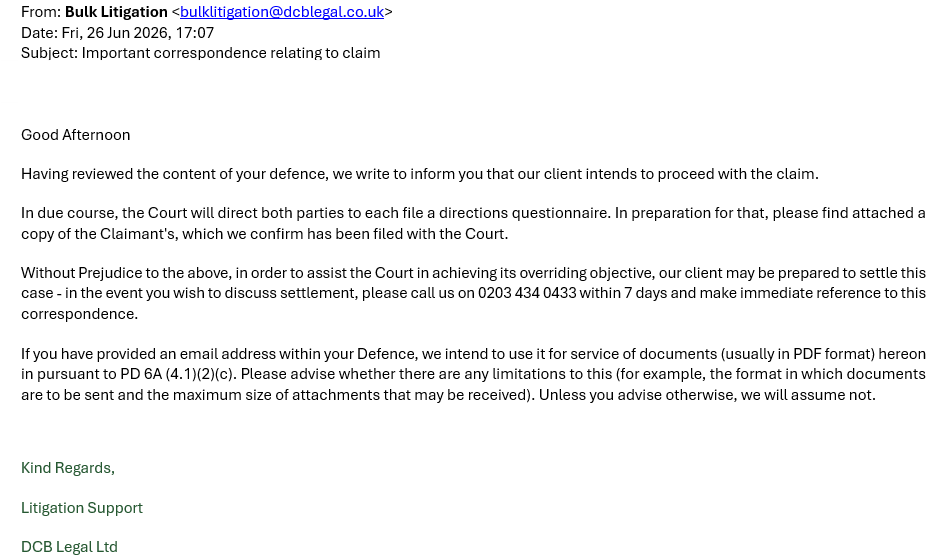Select the subject 'Important correspondence relating to claim'
The width and height of the screenshot is (932, 560).
[231, 53]
